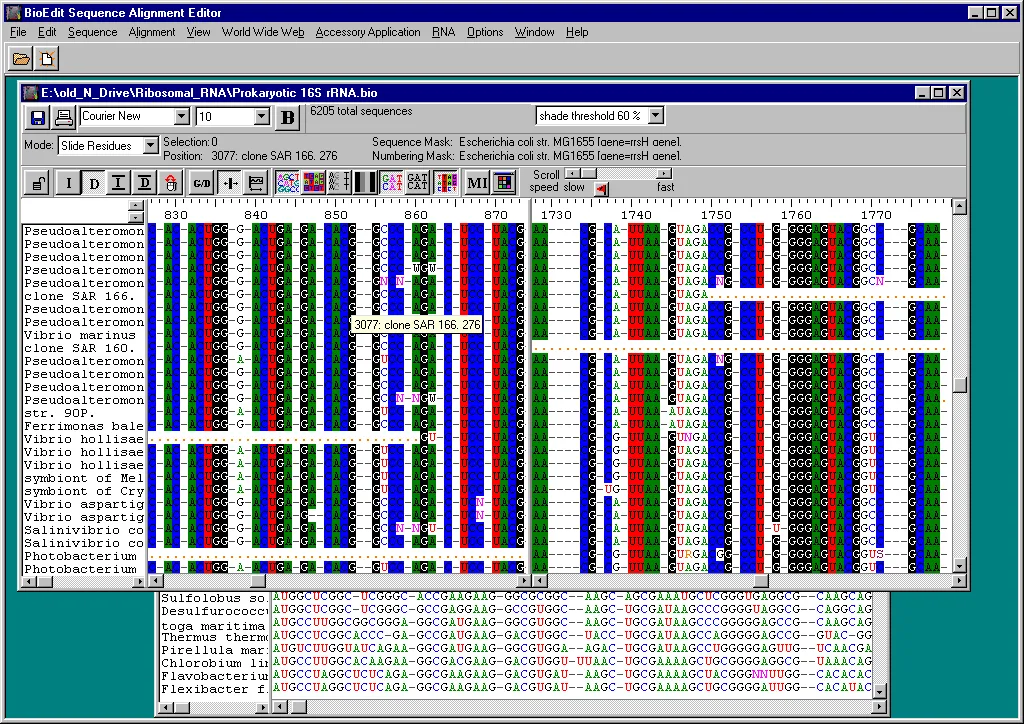Select the insert gap tool icon
Screen dimensions: 1024x724
(227, 183)
